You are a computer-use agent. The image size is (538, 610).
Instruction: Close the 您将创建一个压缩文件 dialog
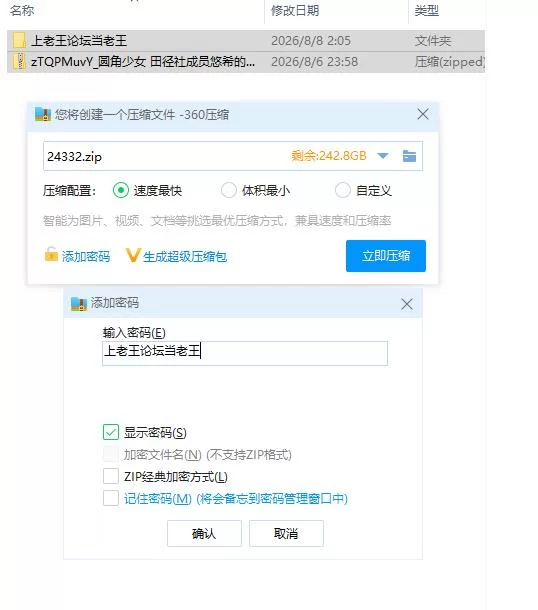tap(423, 114)
